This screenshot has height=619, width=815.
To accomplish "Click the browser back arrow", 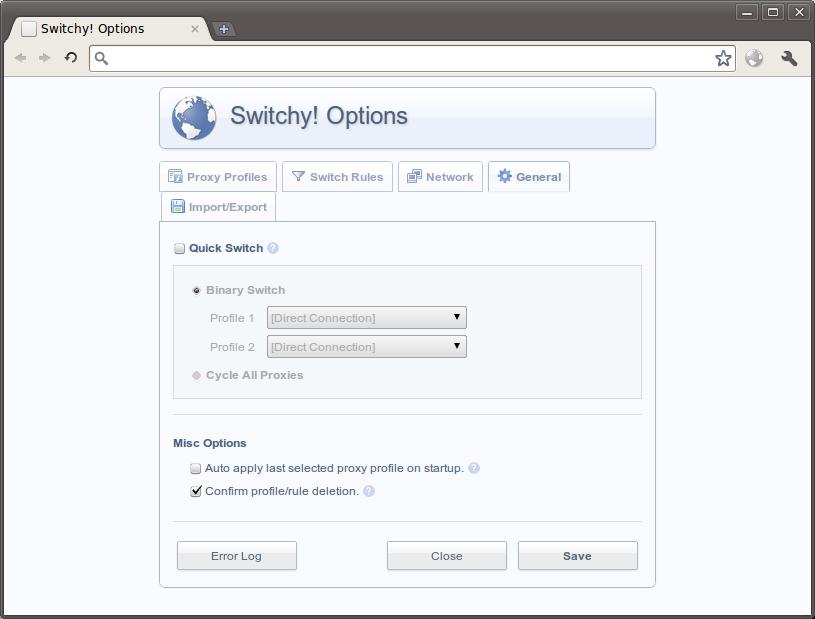I will click(x=20, y=58).
